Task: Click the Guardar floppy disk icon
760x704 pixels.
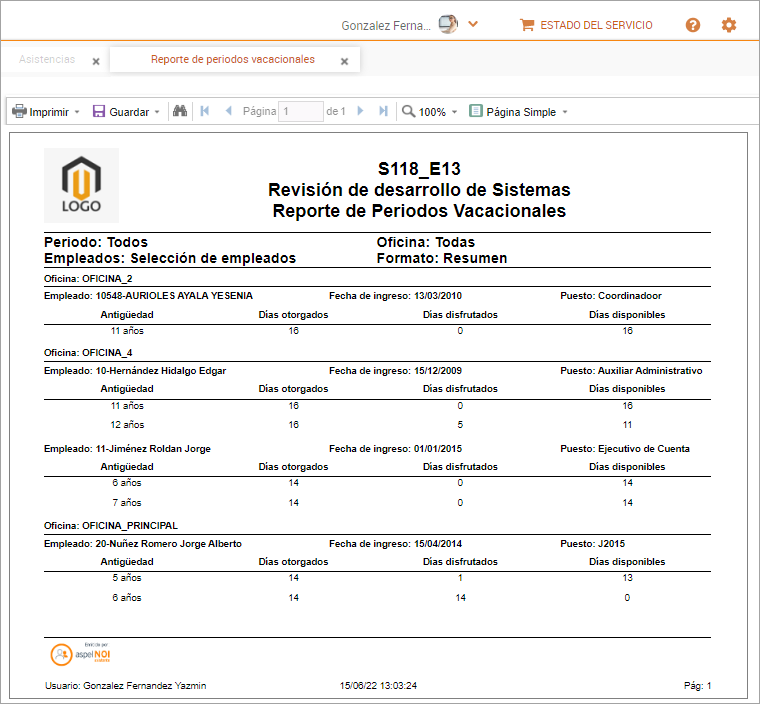Action: pyautogui.click(x=99, y=112)
